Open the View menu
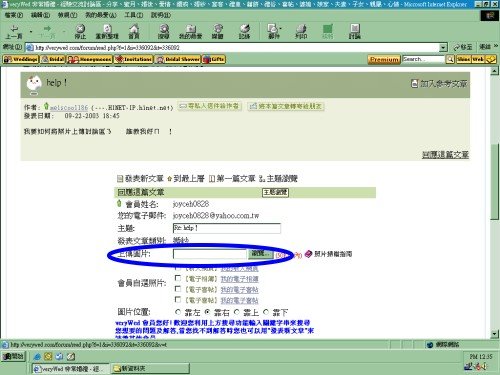 (67, 15)
